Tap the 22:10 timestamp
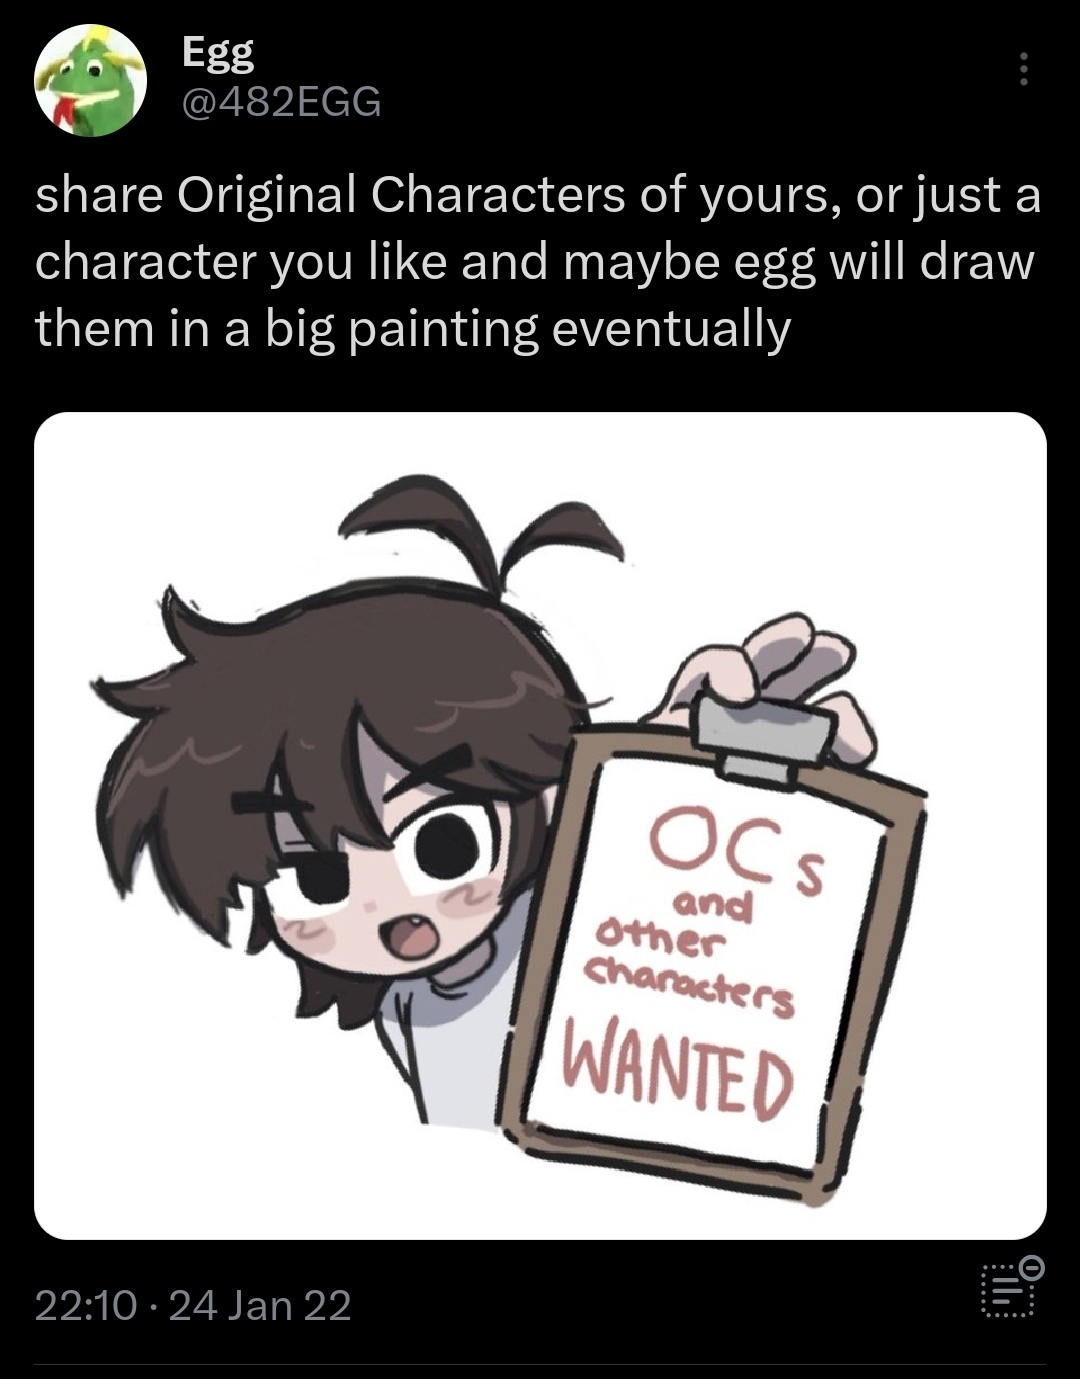 coord(86,1305)
